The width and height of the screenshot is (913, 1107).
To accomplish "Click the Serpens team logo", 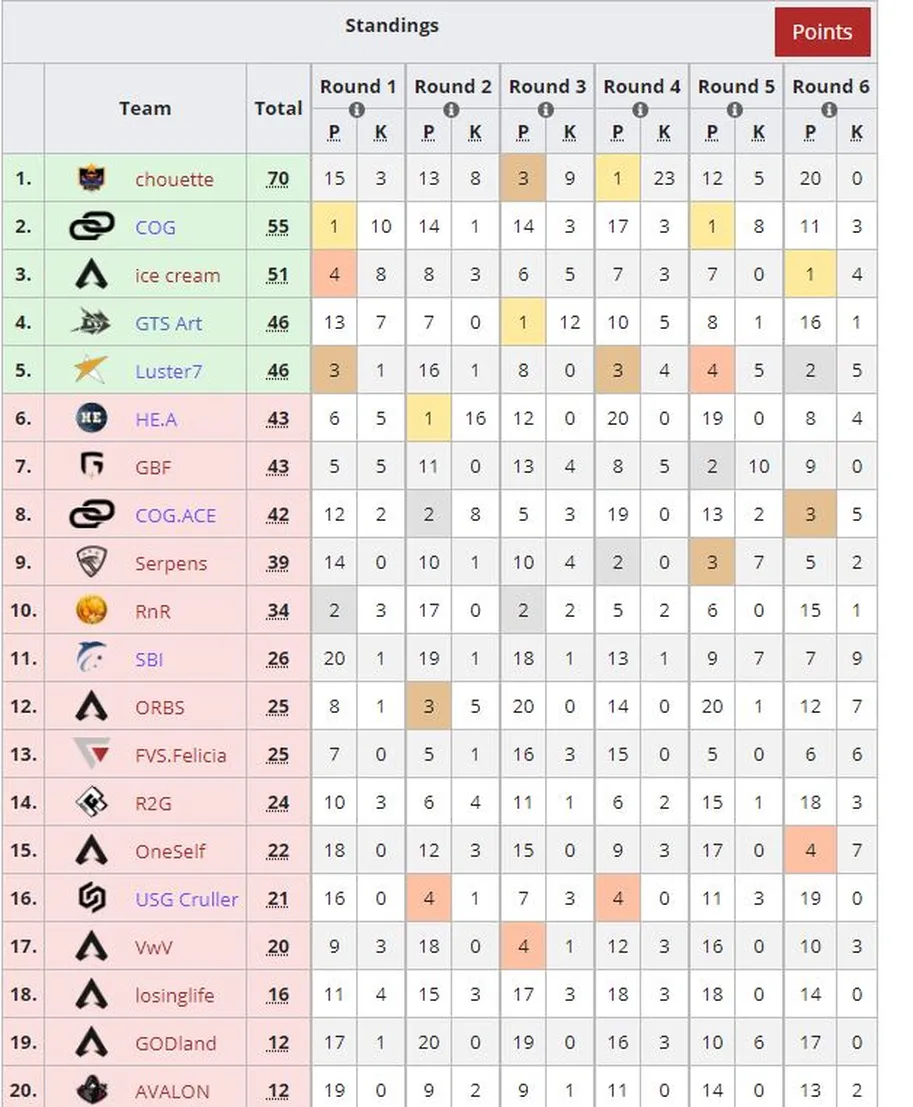I will (x=91, y=563).
